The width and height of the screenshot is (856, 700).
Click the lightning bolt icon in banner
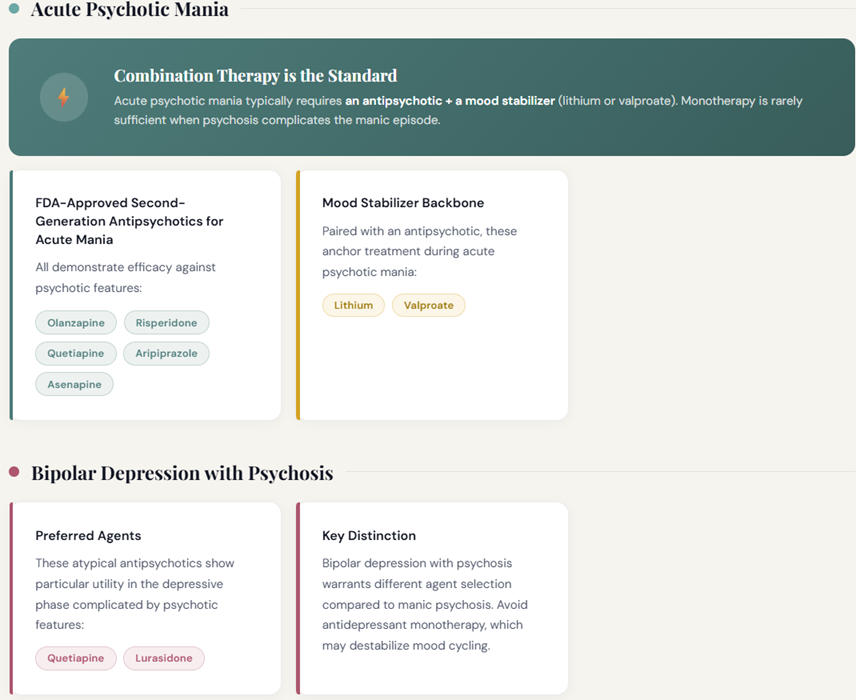(x=64, y=97)
